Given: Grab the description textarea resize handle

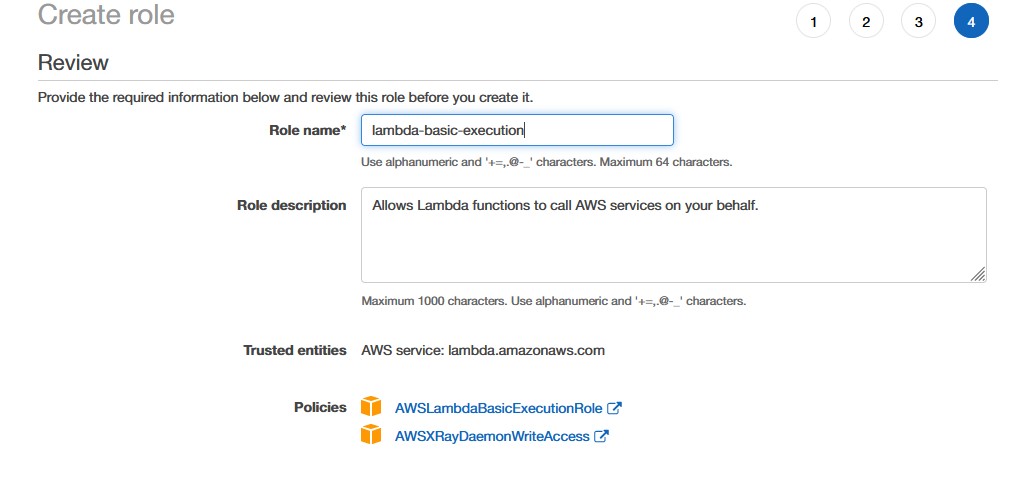Looking at the screenshot, I should pyautogui.click(x=978, y=274).
